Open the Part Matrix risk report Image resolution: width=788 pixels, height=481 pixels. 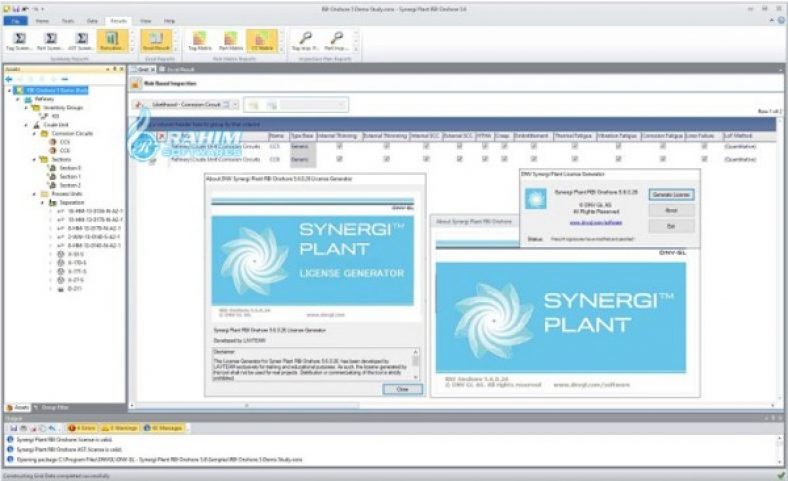[231, 41]
